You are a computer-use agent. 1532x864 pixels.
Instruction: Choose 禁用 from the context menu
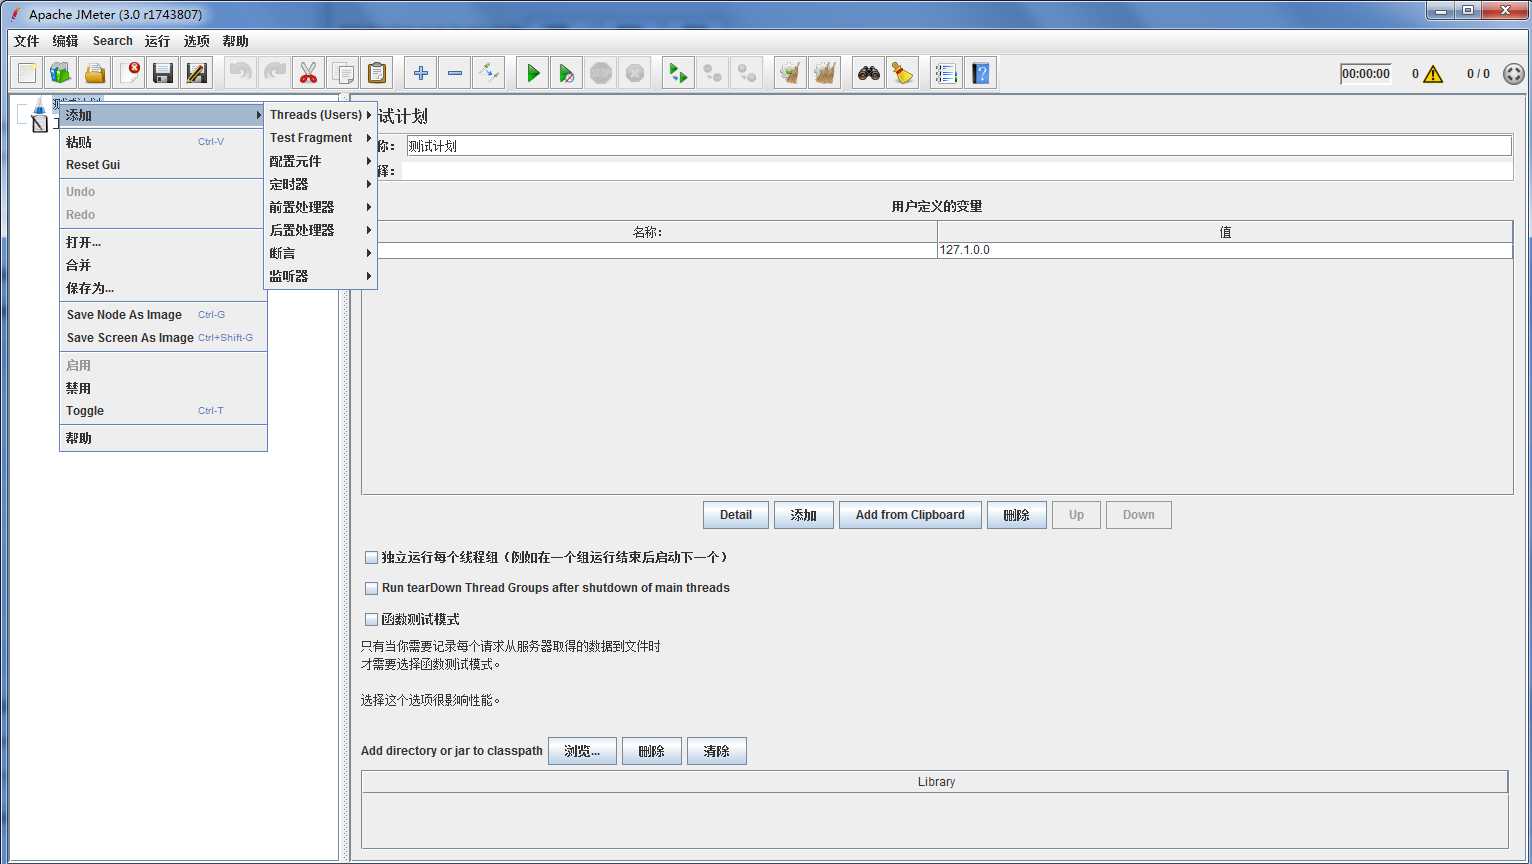(163, 388)
